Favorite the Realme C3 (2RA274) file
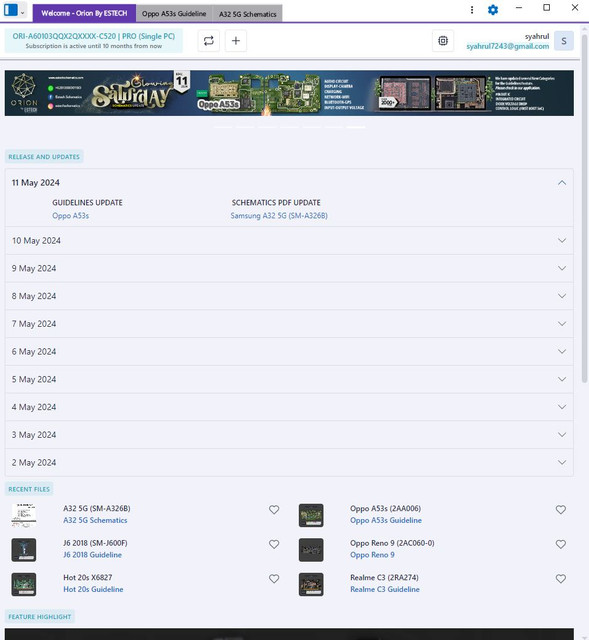This screenshot has width=589, height=640. tap(561, 578)
